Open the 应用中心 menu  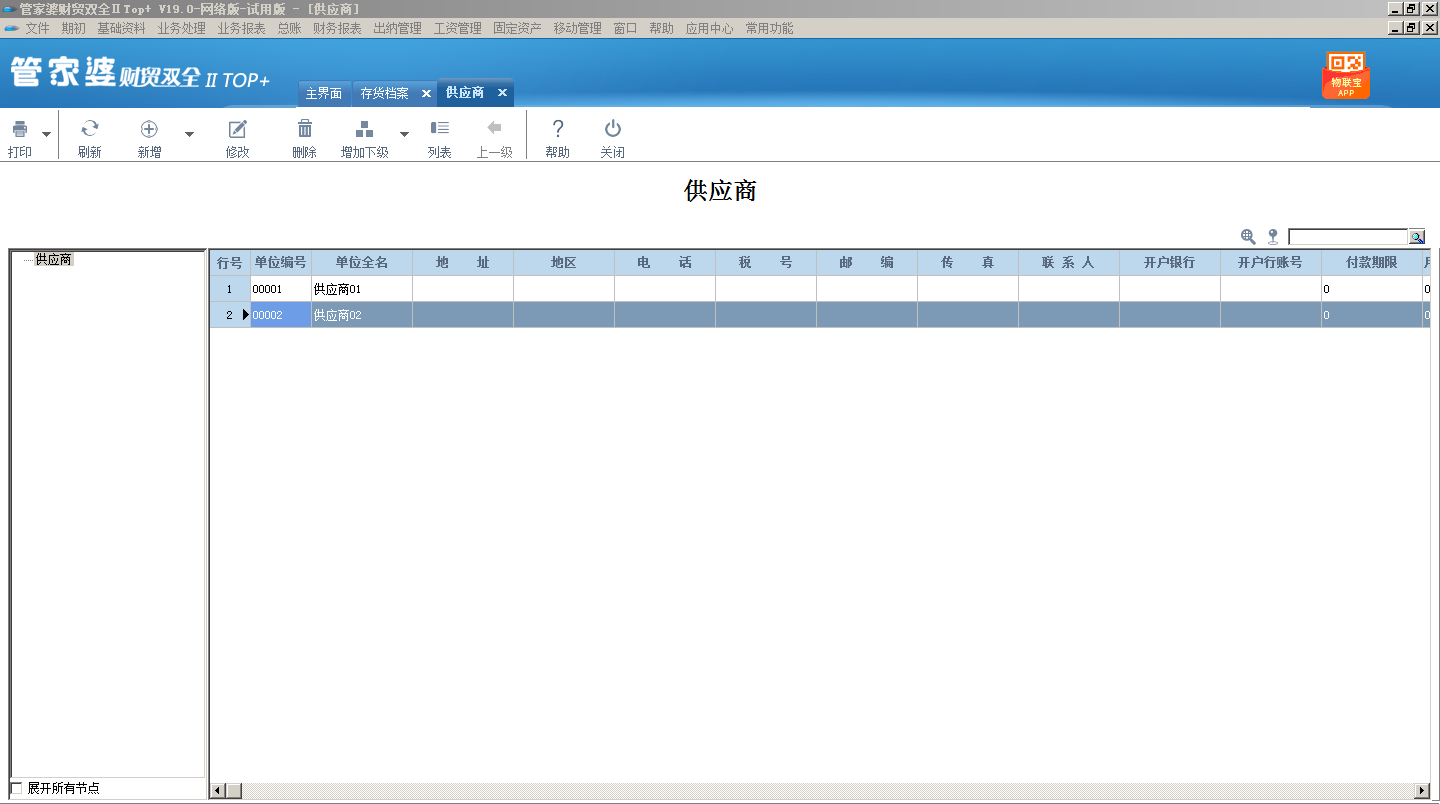(x=709, y=28)
